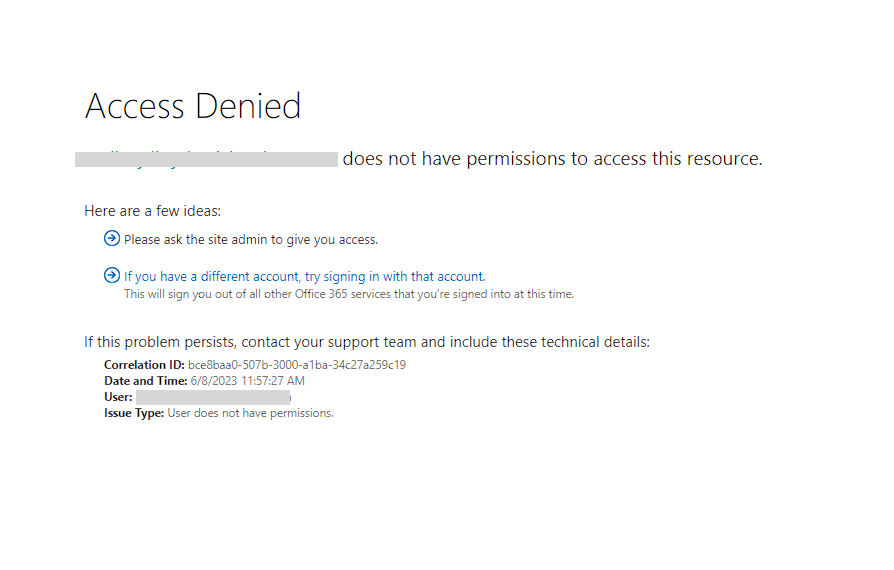Click the Correlation ID label
Viewport: 894px width, 570px height.
(x=144, y=365)
